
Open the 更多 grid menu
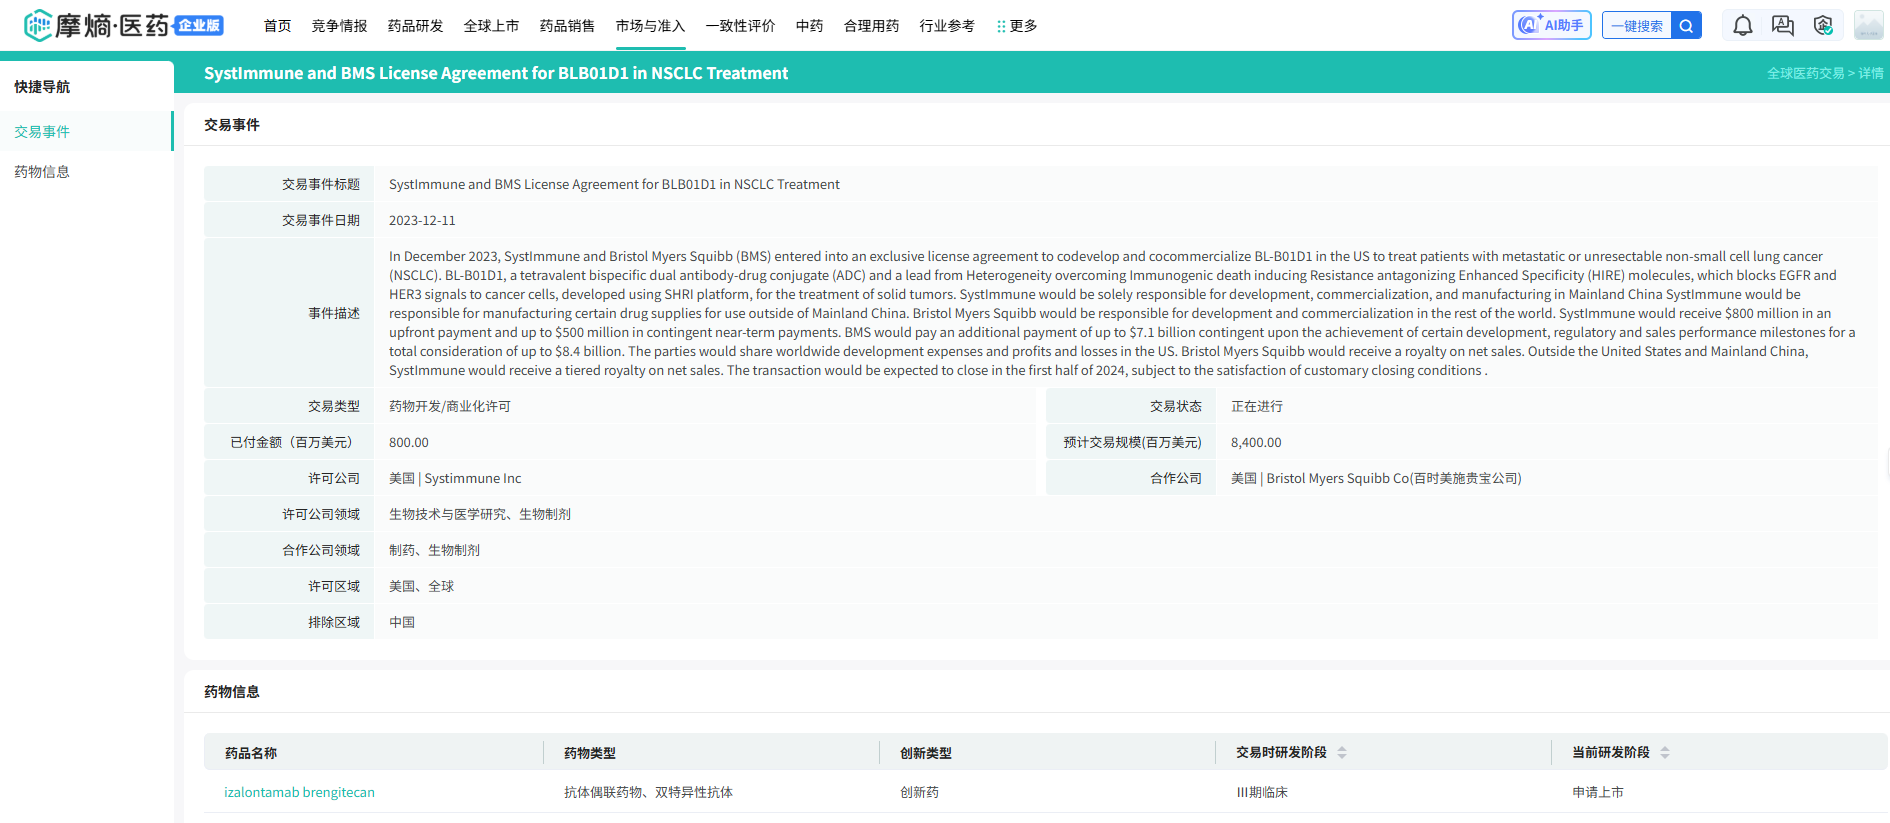click(x=1017, y=26)
